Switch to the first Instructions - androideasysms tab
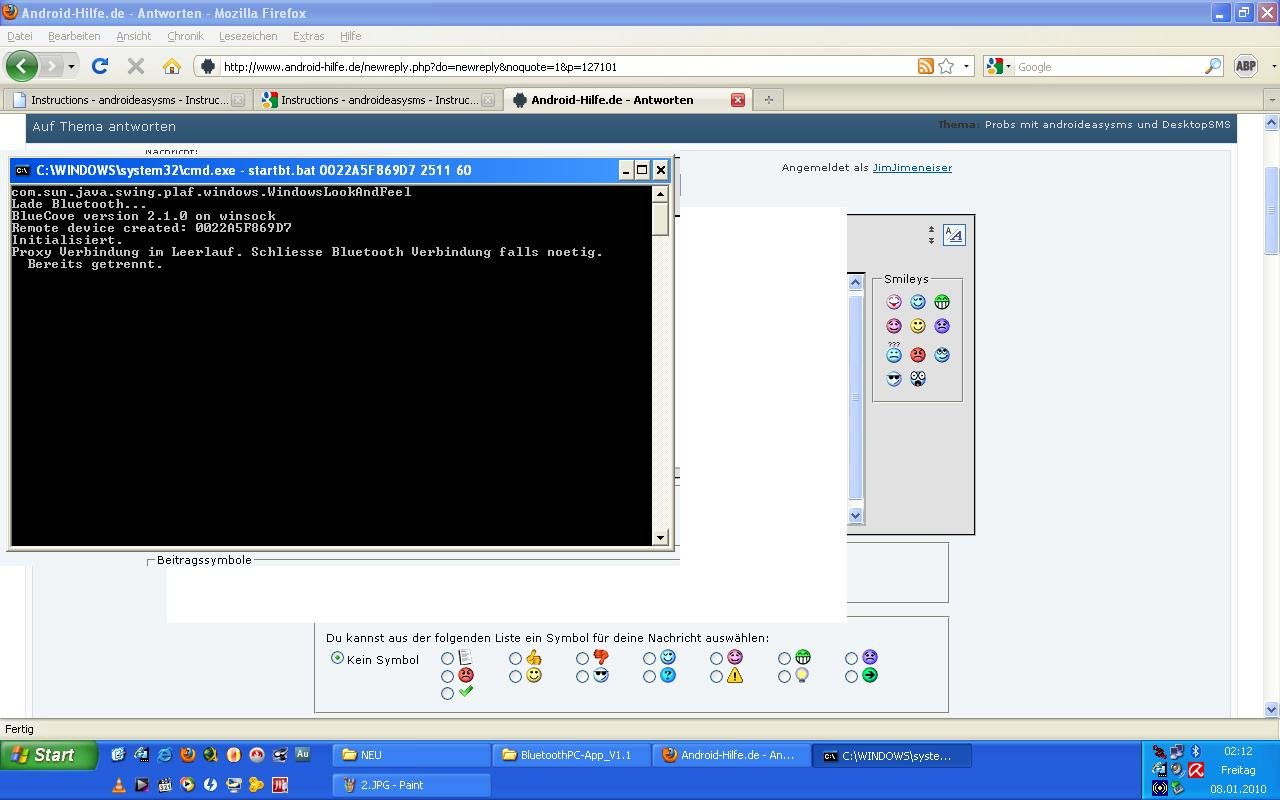 (127, 100)
